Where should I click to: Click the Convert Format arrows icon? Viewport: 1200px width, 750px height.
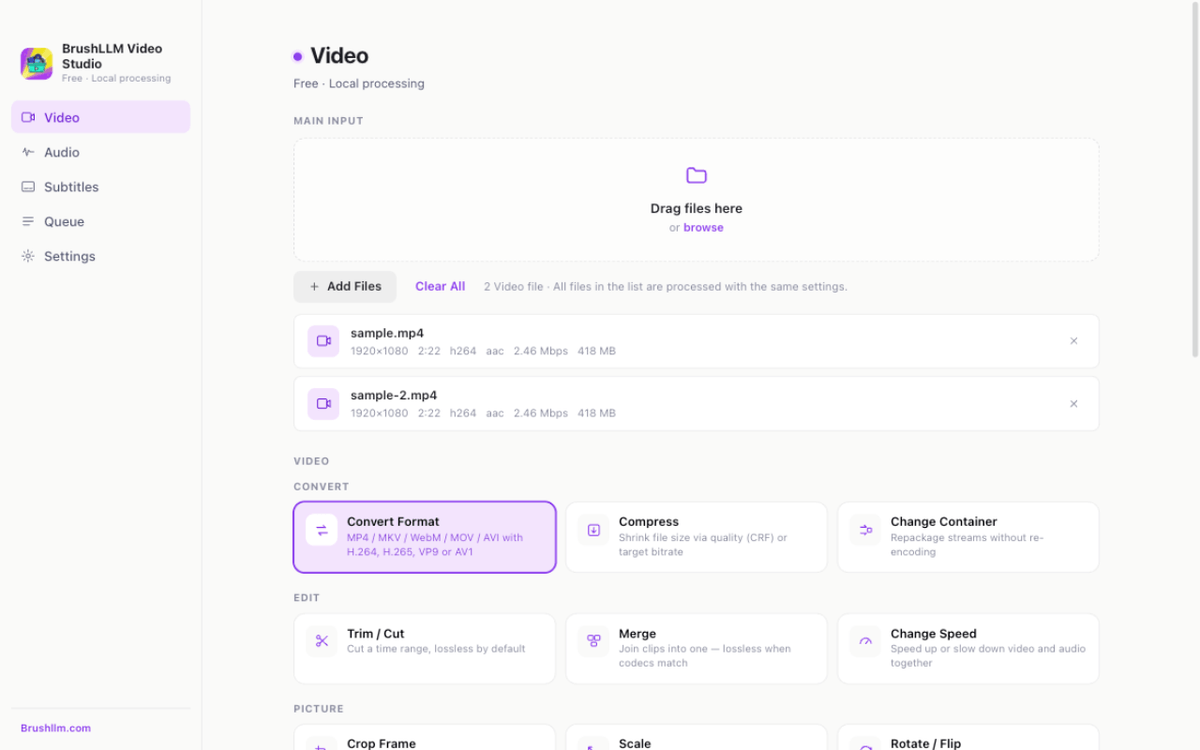pos(322,530)
